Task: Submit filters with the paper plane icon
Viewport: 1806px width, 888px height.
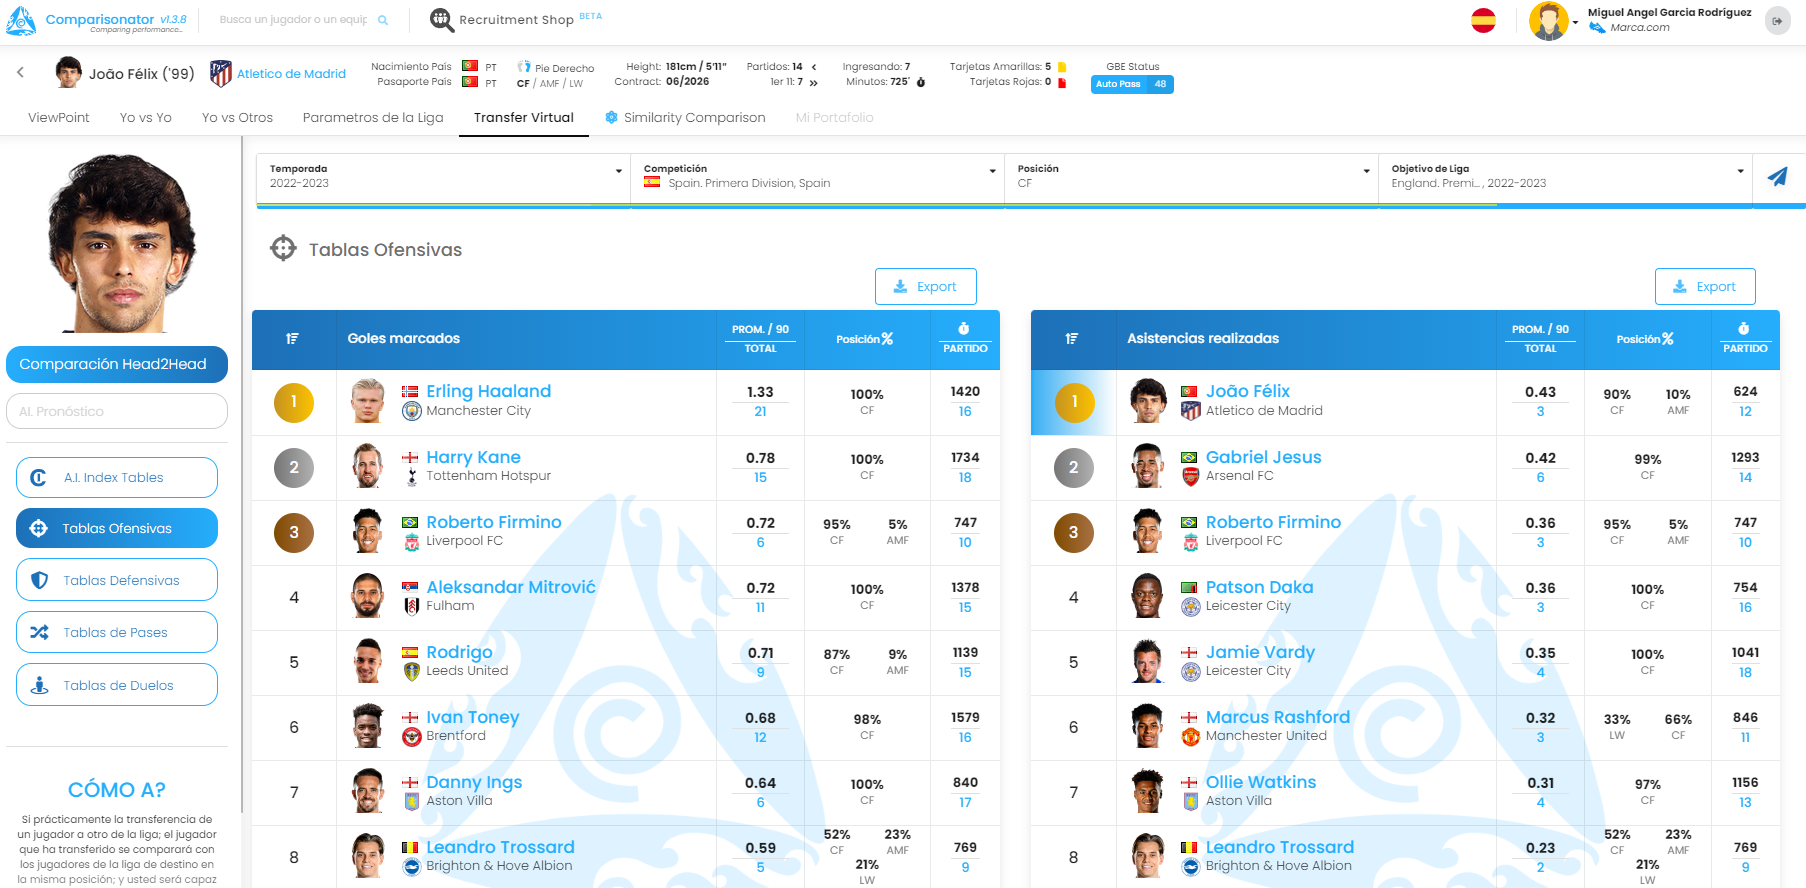Action: pos(1777,177)
